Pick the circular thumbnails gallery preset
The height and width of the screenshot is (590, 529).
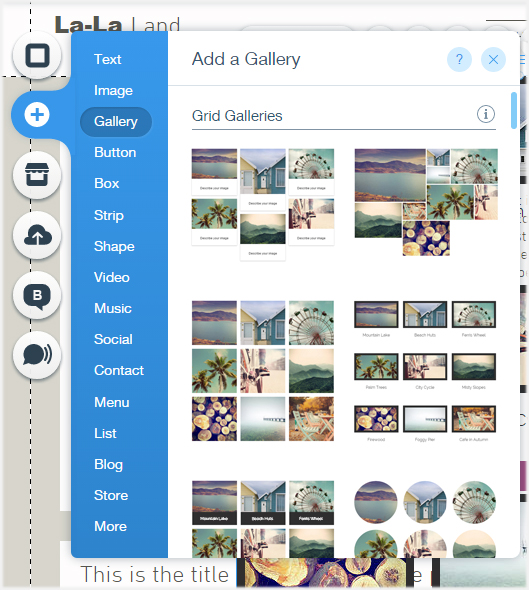tap(425, 519)
